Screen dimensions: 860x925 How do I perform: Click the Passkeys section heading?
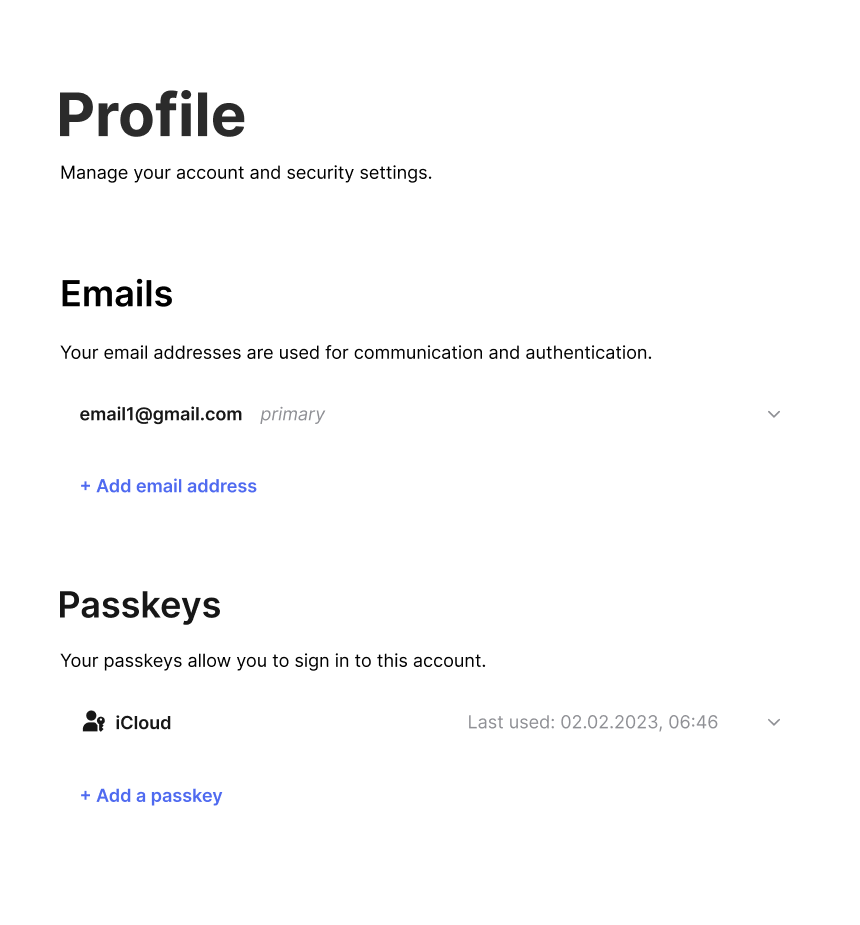(x=140, y=606)
